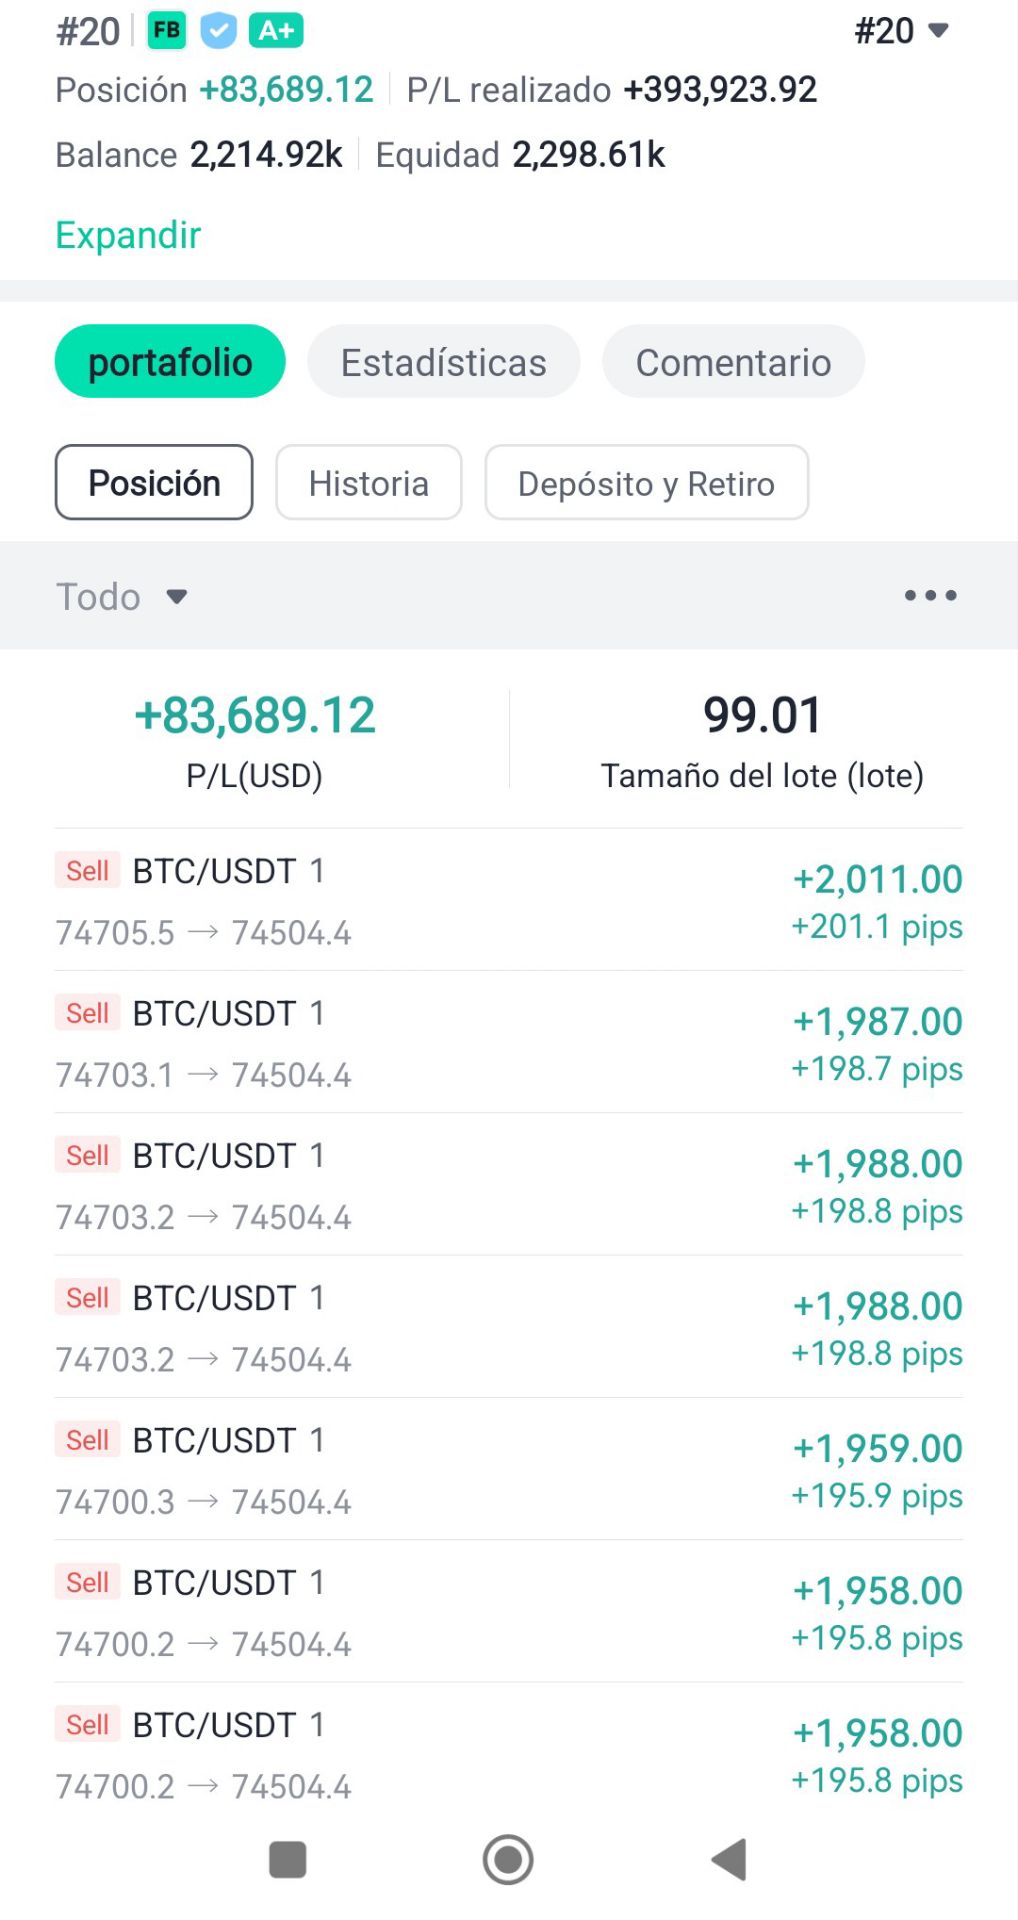This screenshot has height=1920, width=1018.
Task: Switch to the Comentario tab
Action: tap(733, 362)
